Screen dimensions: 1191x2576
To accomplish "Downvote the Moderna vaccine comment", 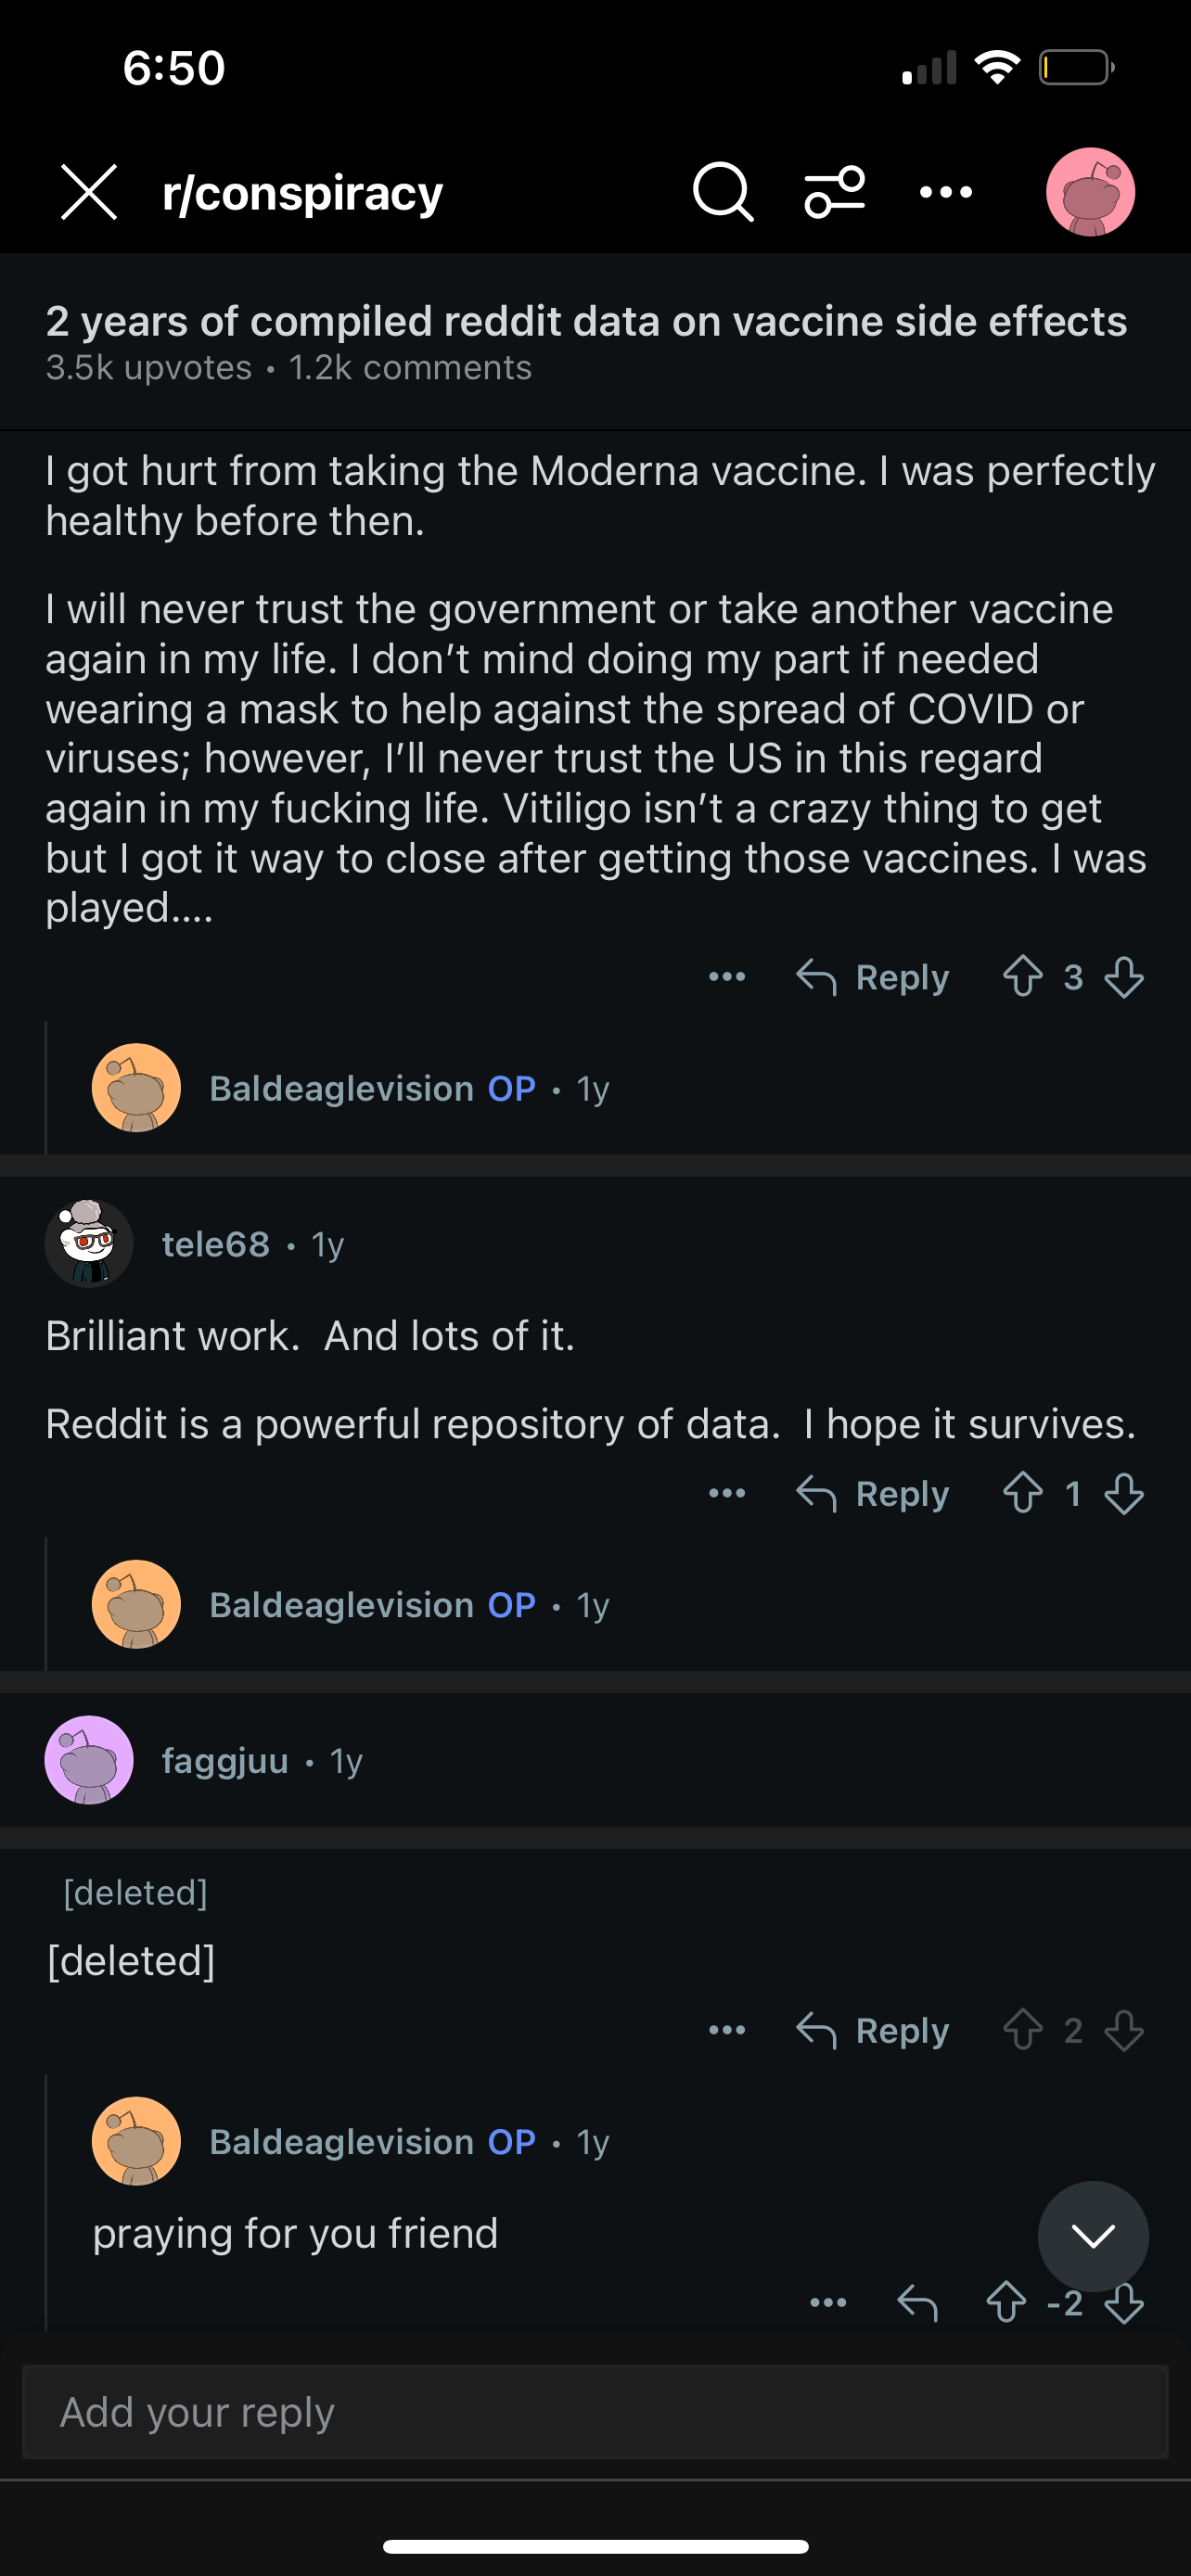I will coord(1124,977).
